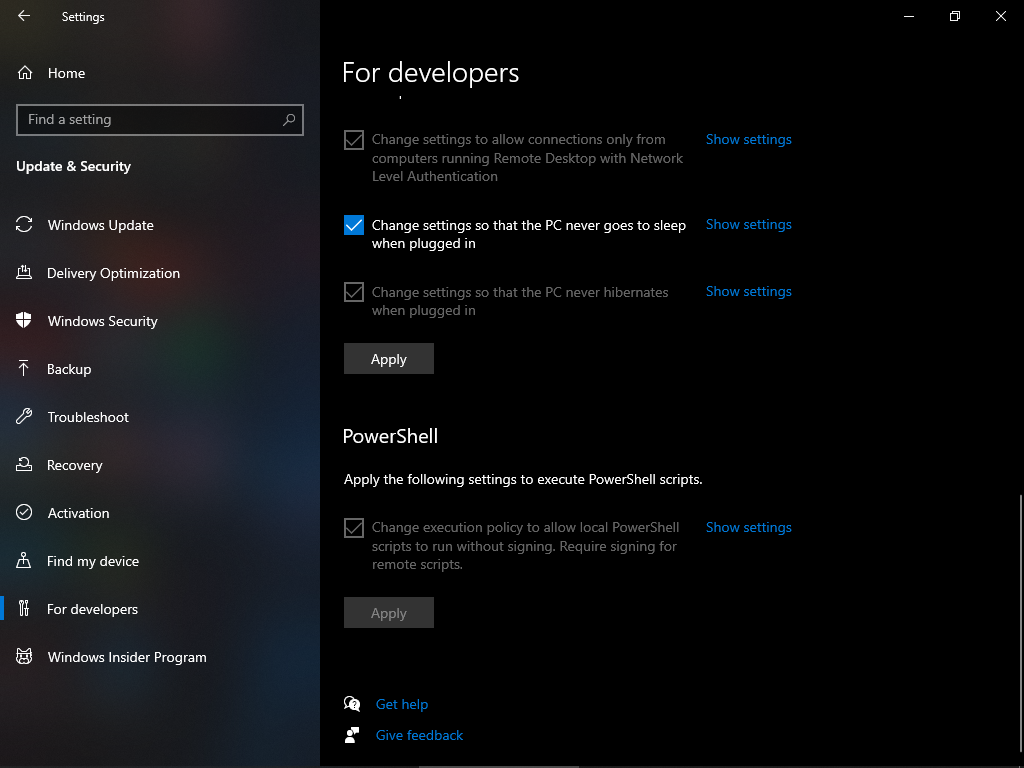This screenshot has width=1024, height=768.
Task: Open Home in Settings sidebar
Action: pyautogui.click(x=160, y=73)
